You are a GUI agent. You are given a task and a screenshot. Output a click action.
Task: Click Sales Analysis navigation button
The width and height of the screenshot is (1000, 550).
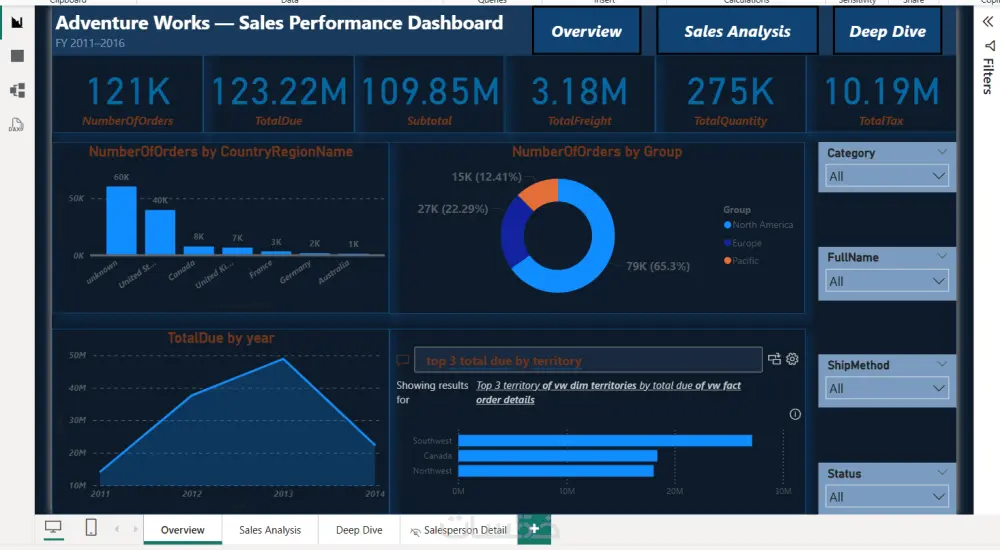pyautogui.click(x=737, y=31)
